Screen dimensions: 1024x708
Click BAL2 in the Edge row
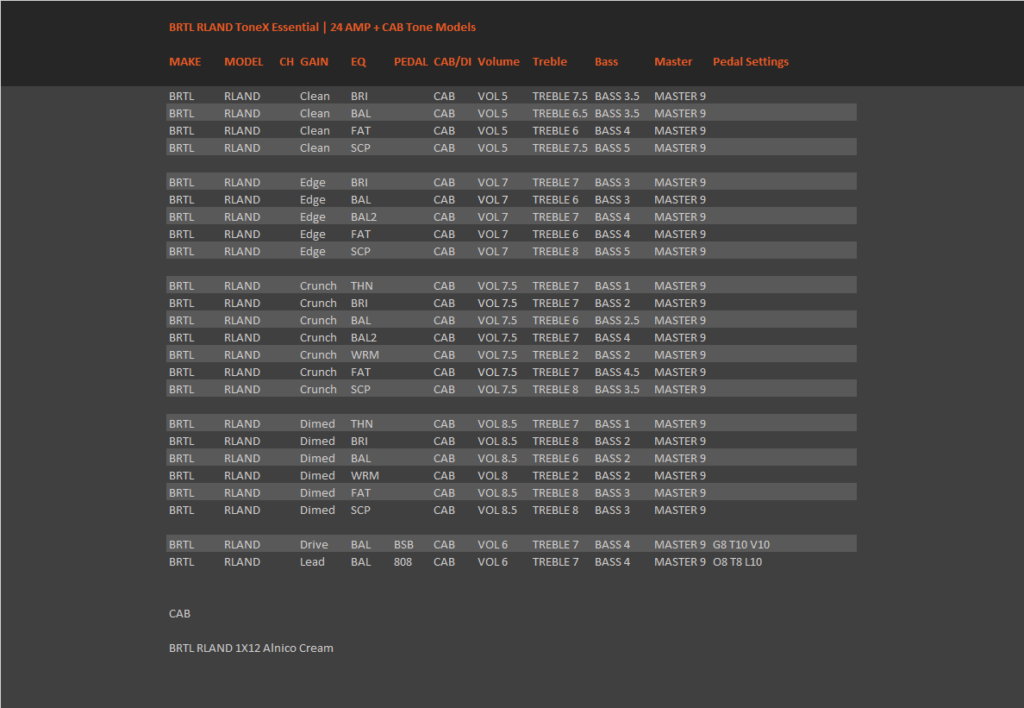[x=364, y=217]
